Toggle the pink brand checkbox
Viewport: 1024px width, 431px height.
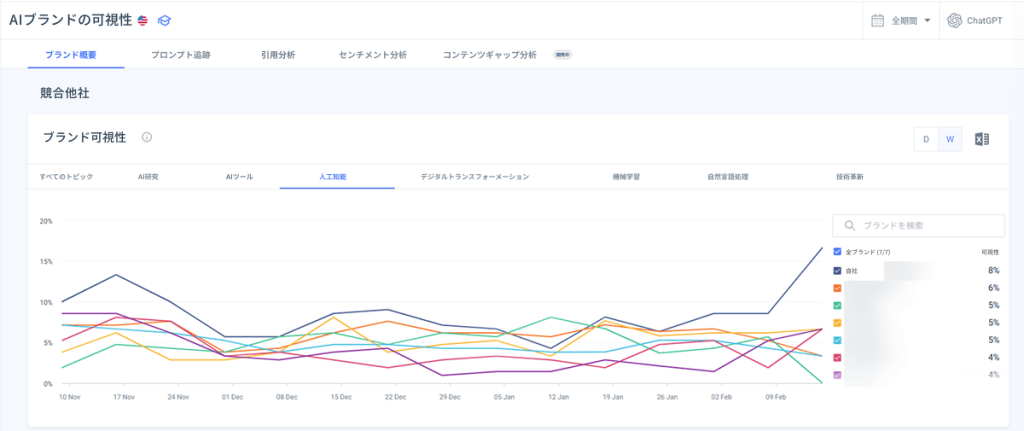[x=838, y=357]
